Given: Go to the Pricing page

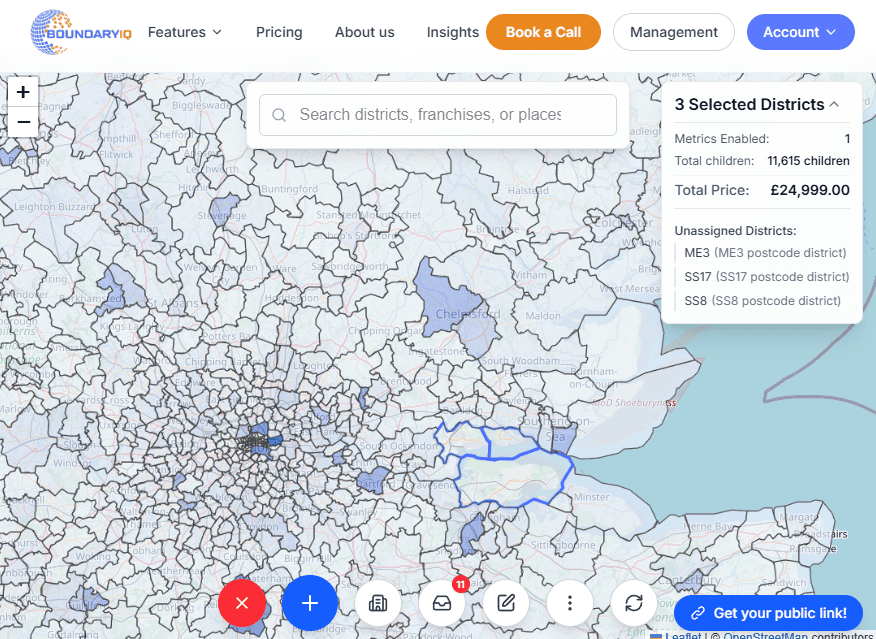Looking at the screenshot, I should (x=278, y=31).
